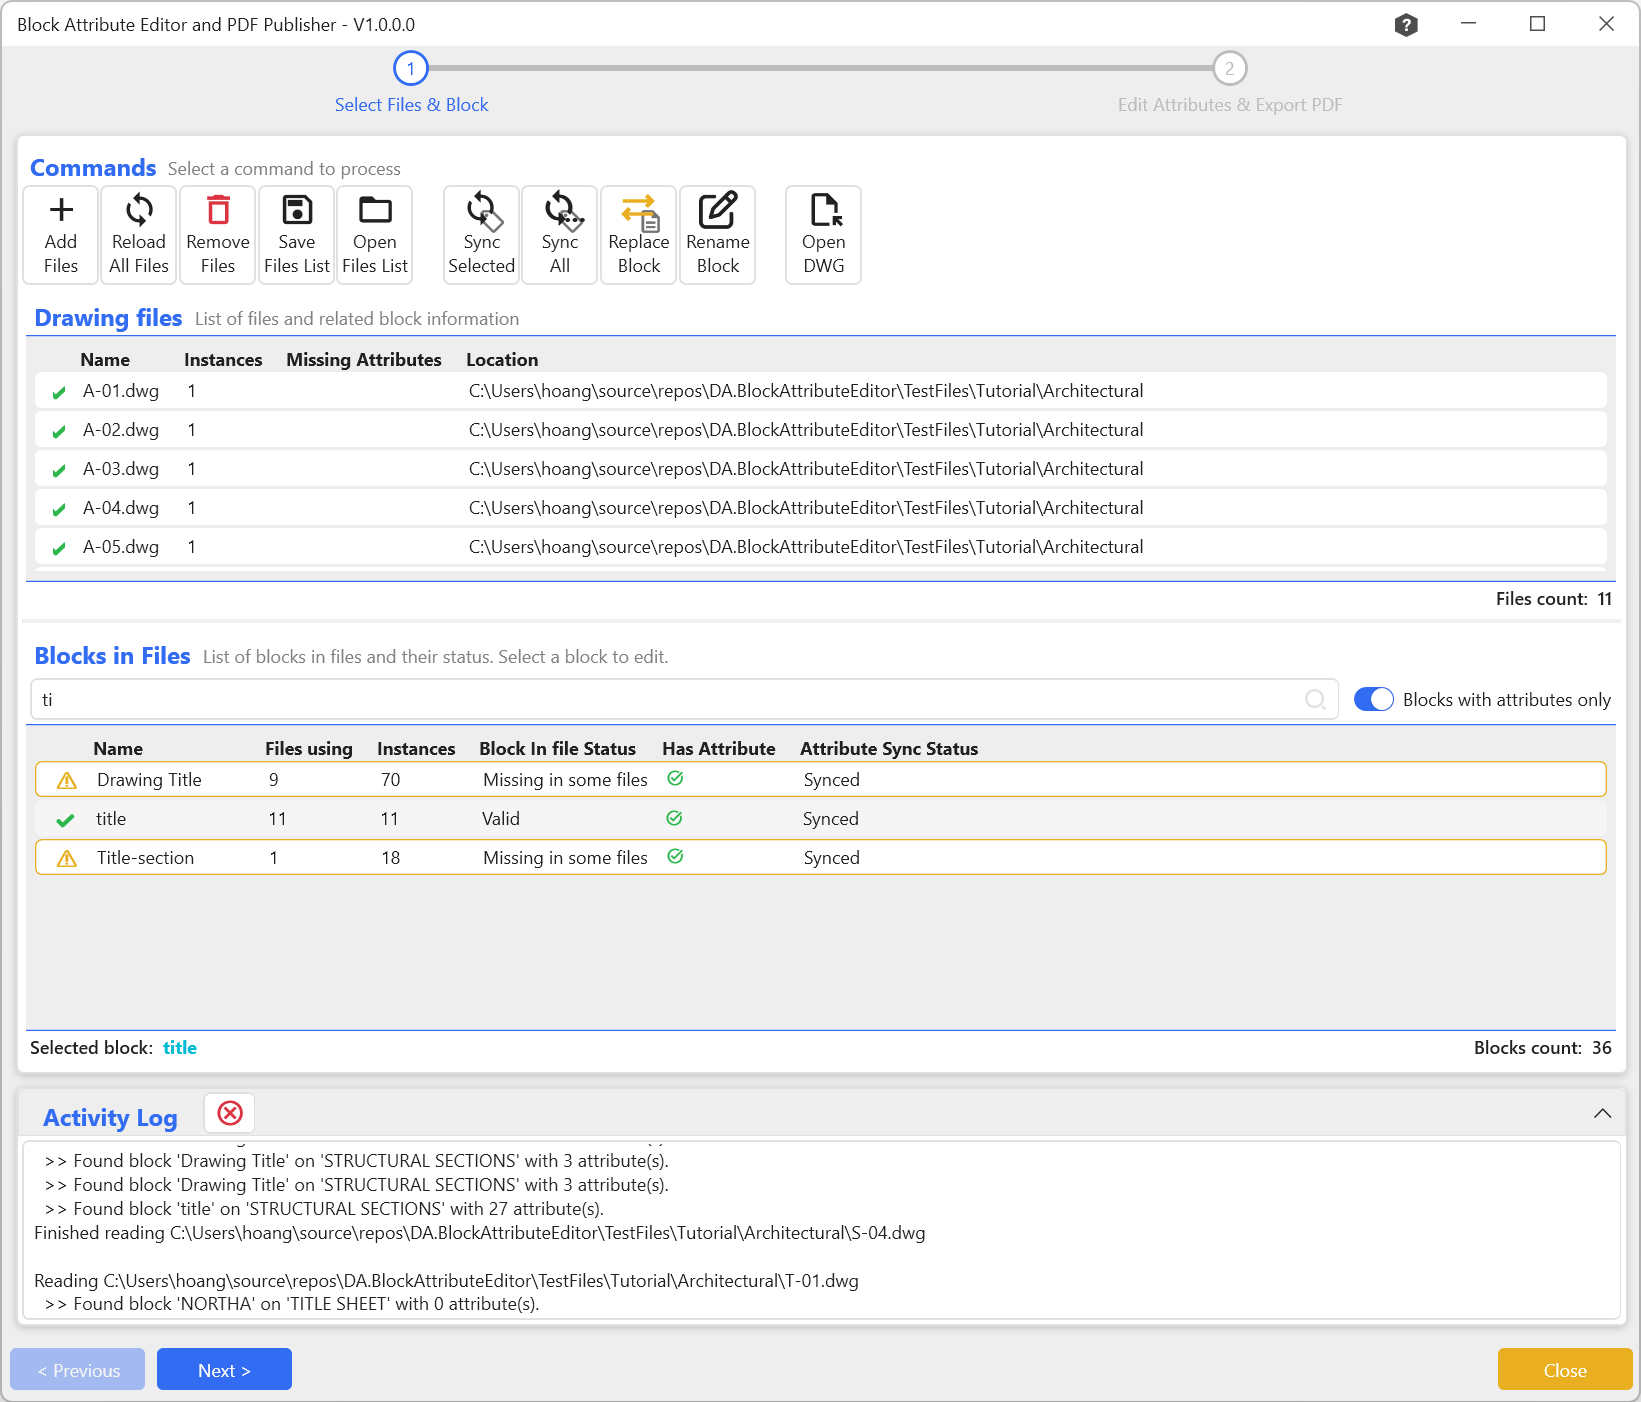The image size is (1641, 1402).
Task: Click the warning icon beside Drawing Title
Action: pos(67,780)
